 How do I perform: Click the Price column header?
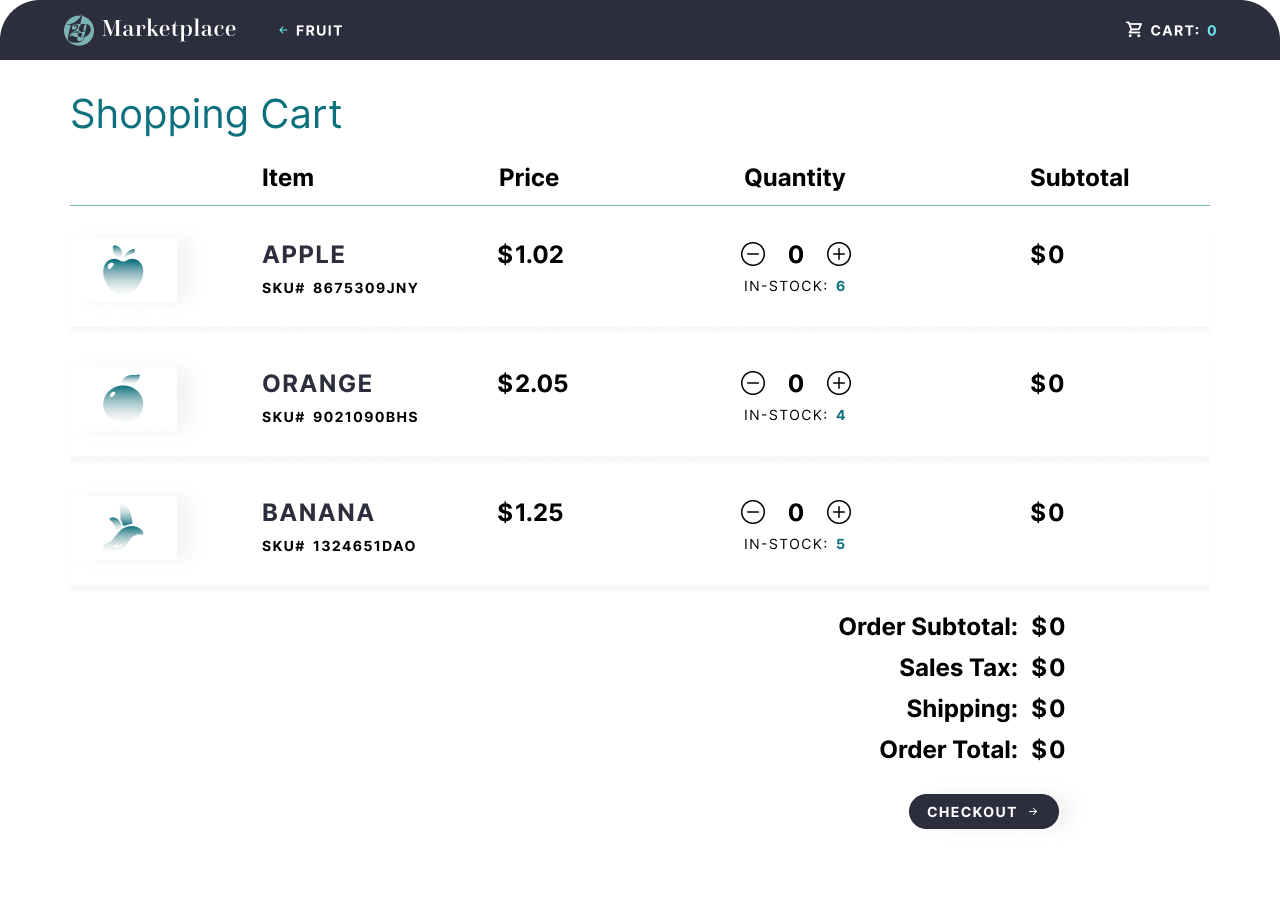click(529, 178)
